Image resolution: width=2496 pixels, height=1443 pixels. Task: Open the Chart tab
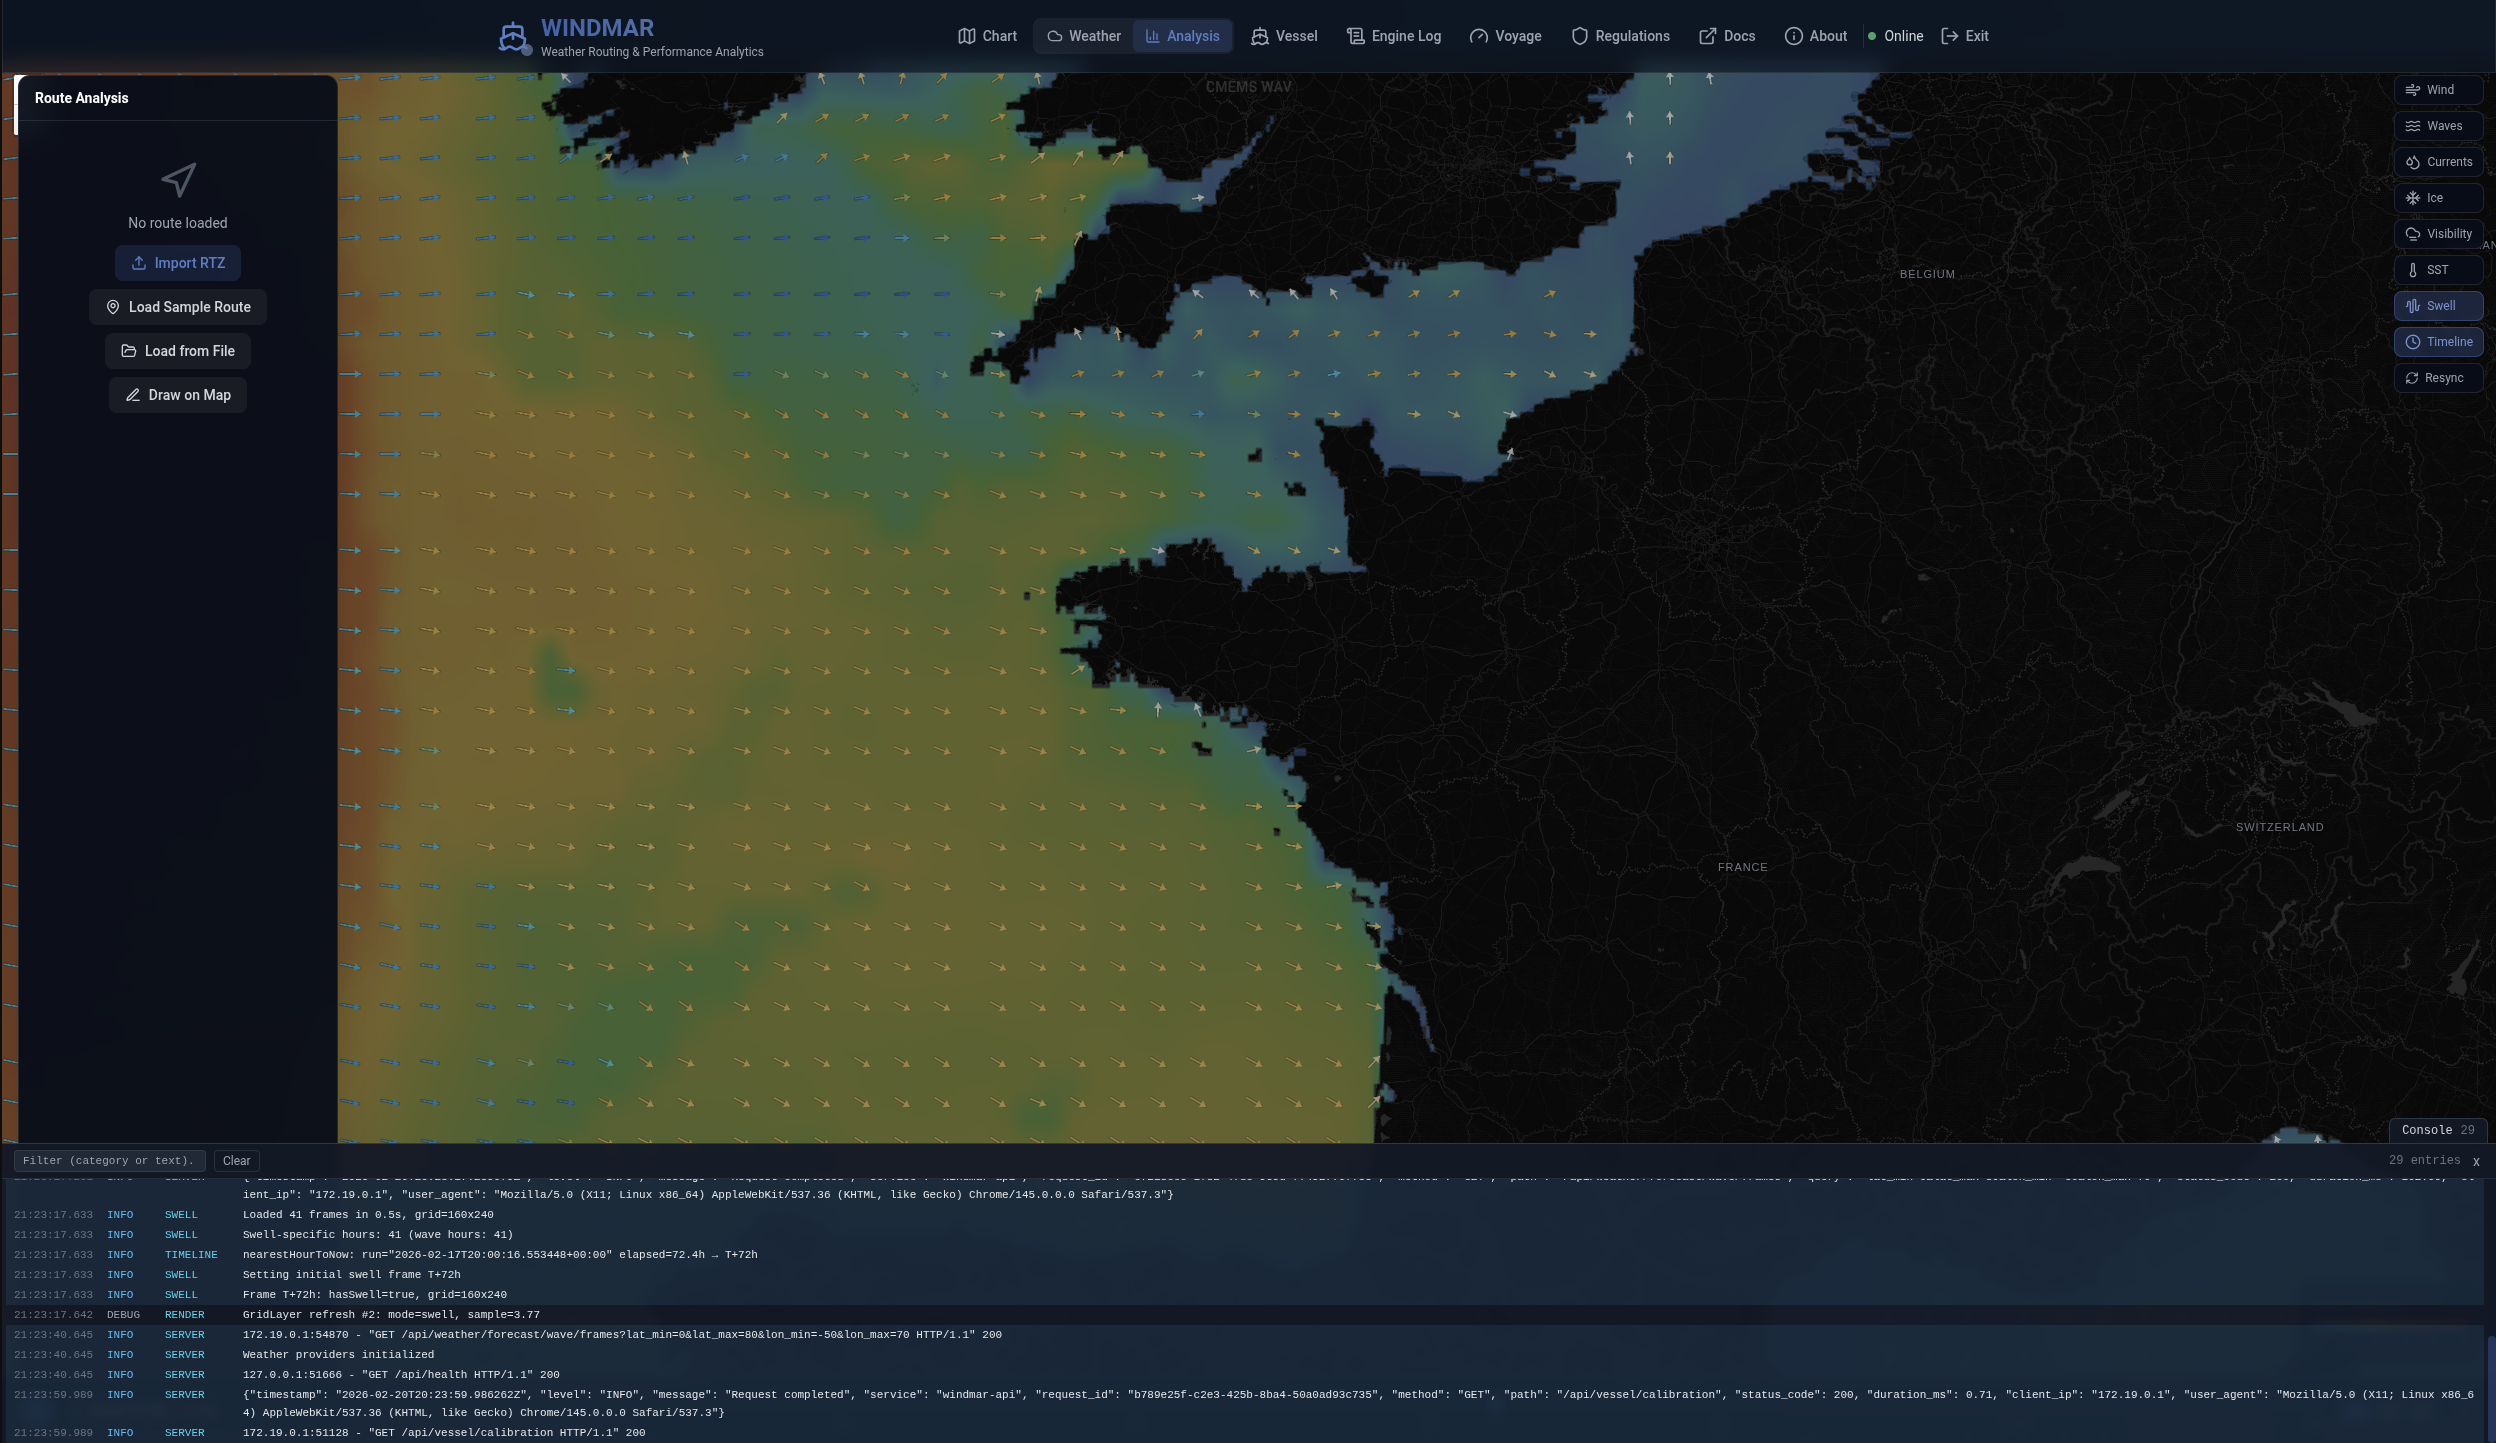pos(987,36)
